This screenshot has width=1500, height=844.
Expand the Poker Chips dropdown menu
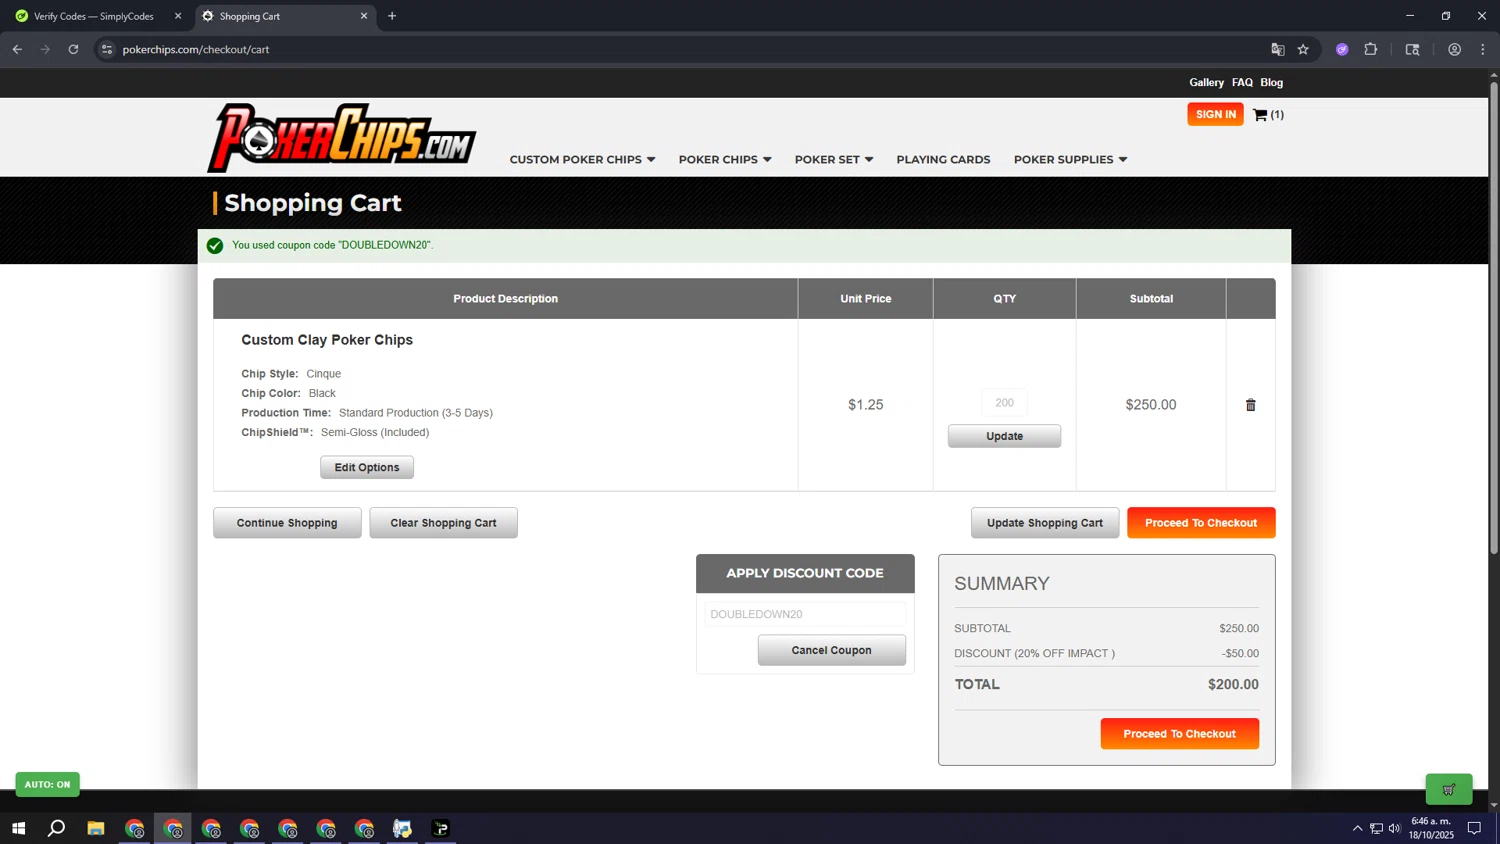tap(725, 160)
